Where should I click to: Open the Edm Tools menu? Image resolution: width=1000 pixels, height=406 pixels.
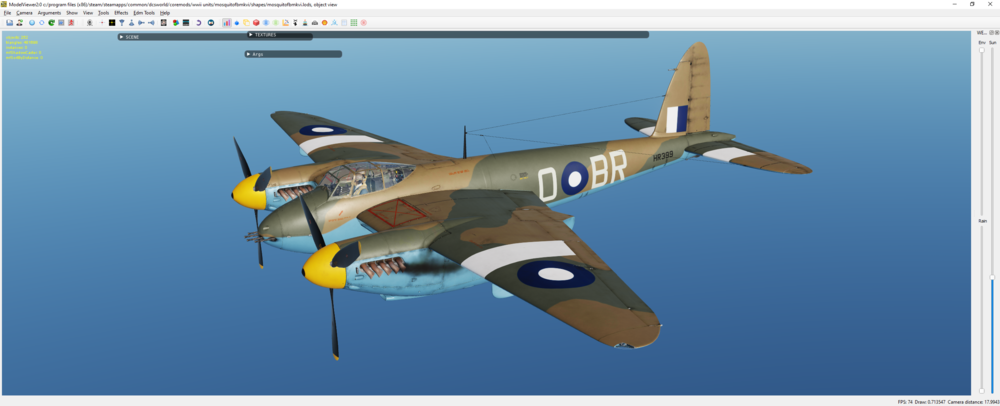click(143, 13)
